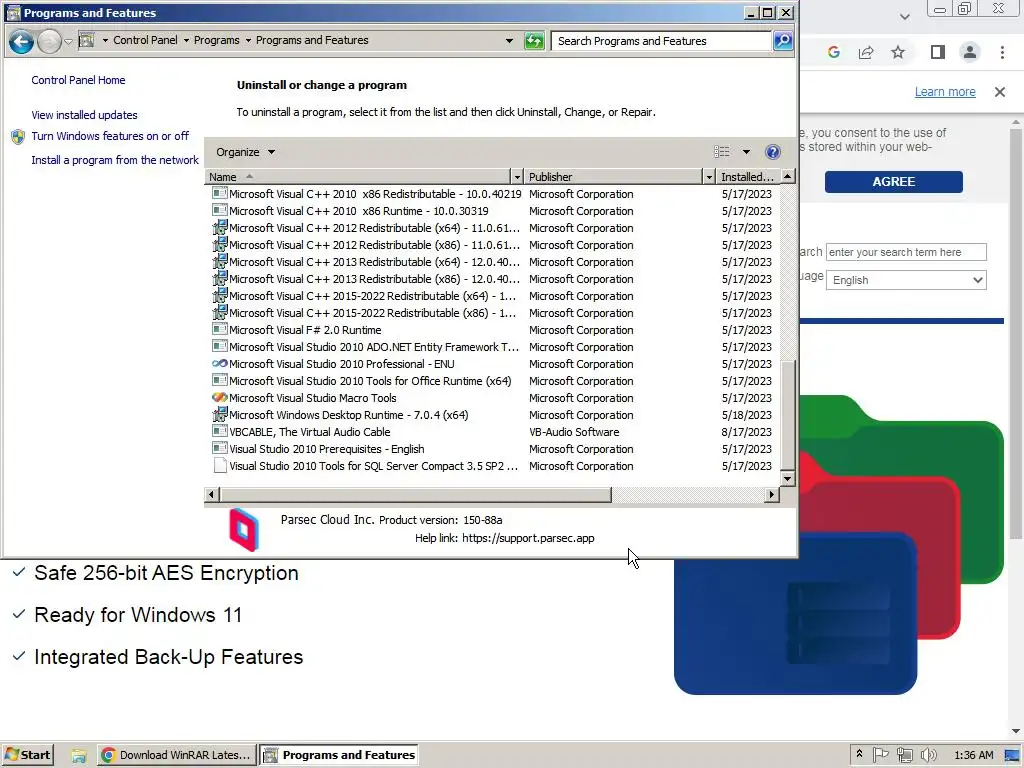Click the Parsec logo in the details pane
Viewport: 1024px width, 768px height.
pyautogui.click(x=244, y=529)
